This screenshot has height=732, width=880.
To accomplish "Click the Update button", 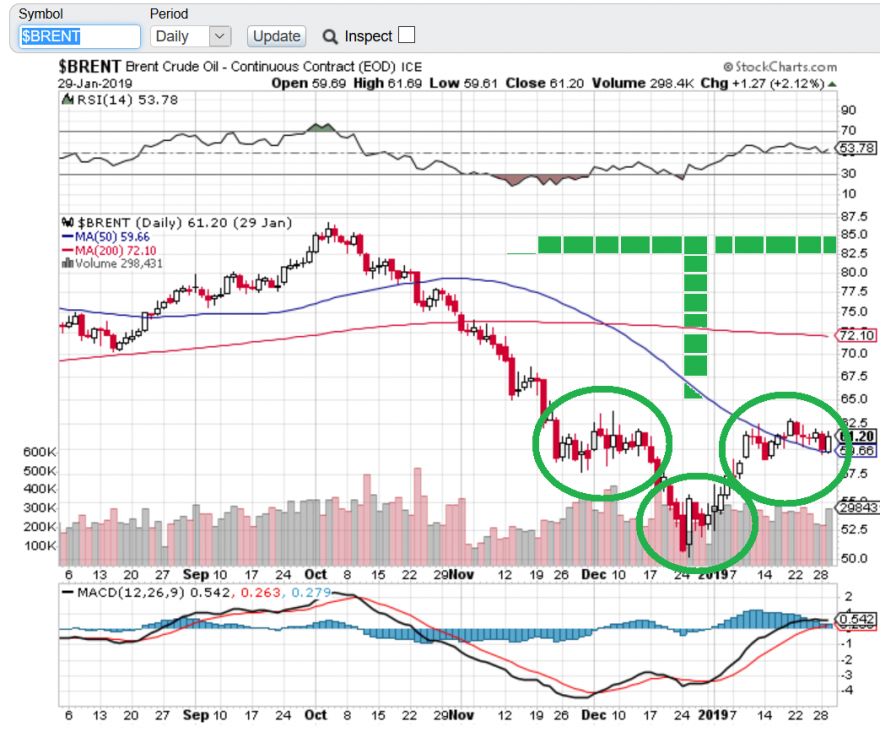I will click(x=276, y=36).
